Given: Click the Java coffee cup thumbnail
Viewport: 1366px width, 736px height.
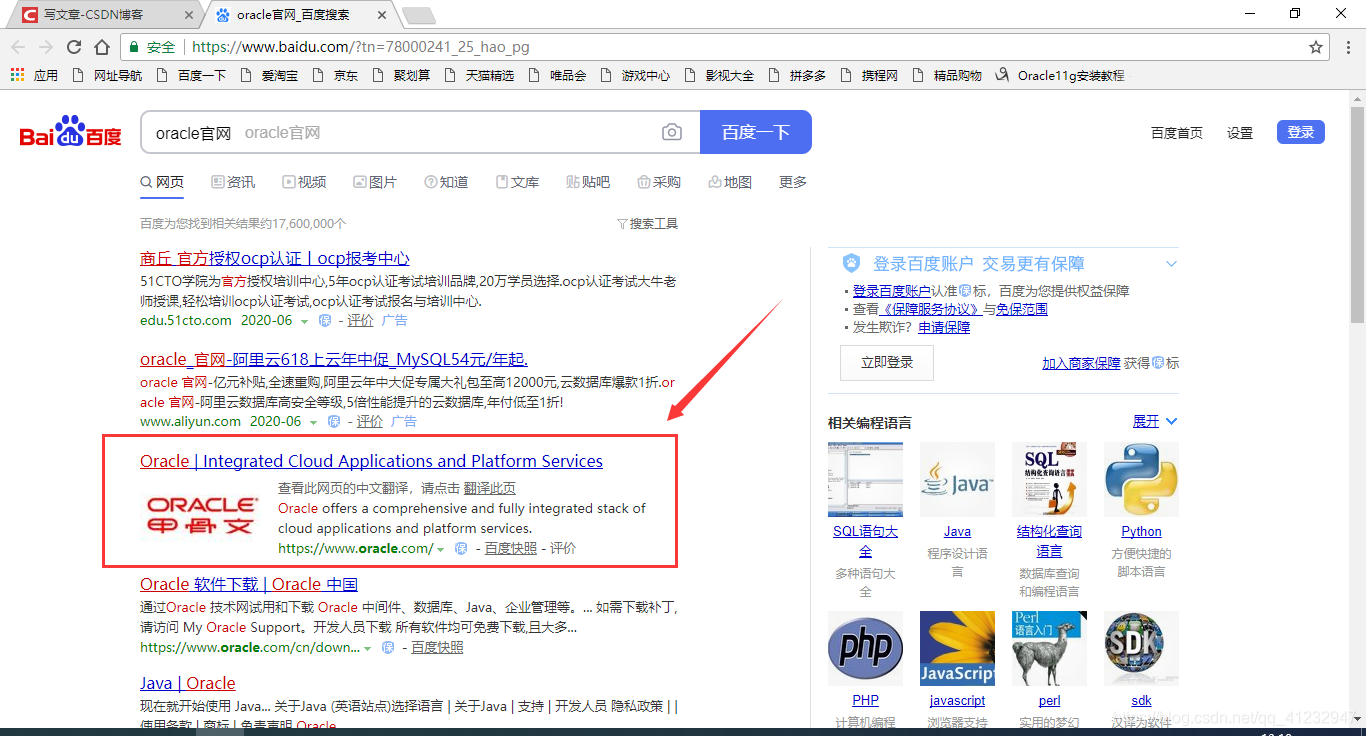Looking at the screenshot, I should 957,479.
